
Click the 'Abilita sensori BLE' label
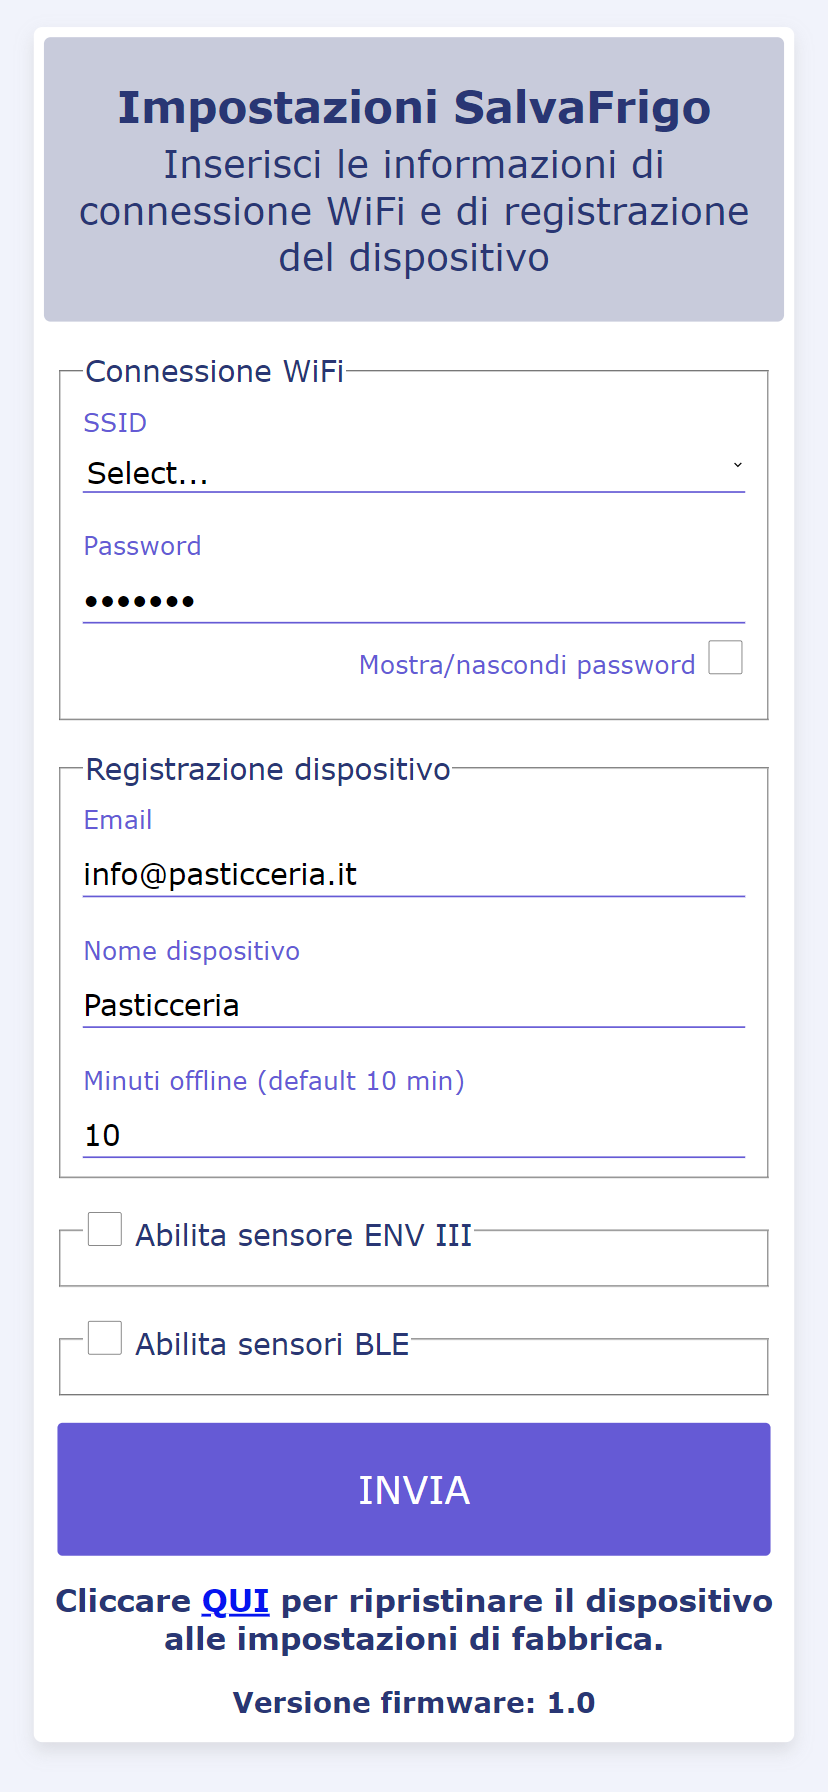click(x=272, y=1345)
